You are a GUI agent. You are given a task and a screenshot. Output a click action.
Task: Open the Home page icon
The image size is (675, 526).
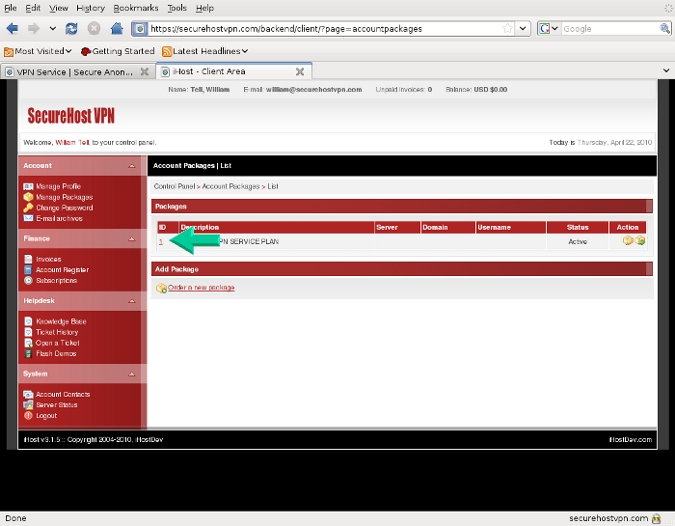coord(117,29)
